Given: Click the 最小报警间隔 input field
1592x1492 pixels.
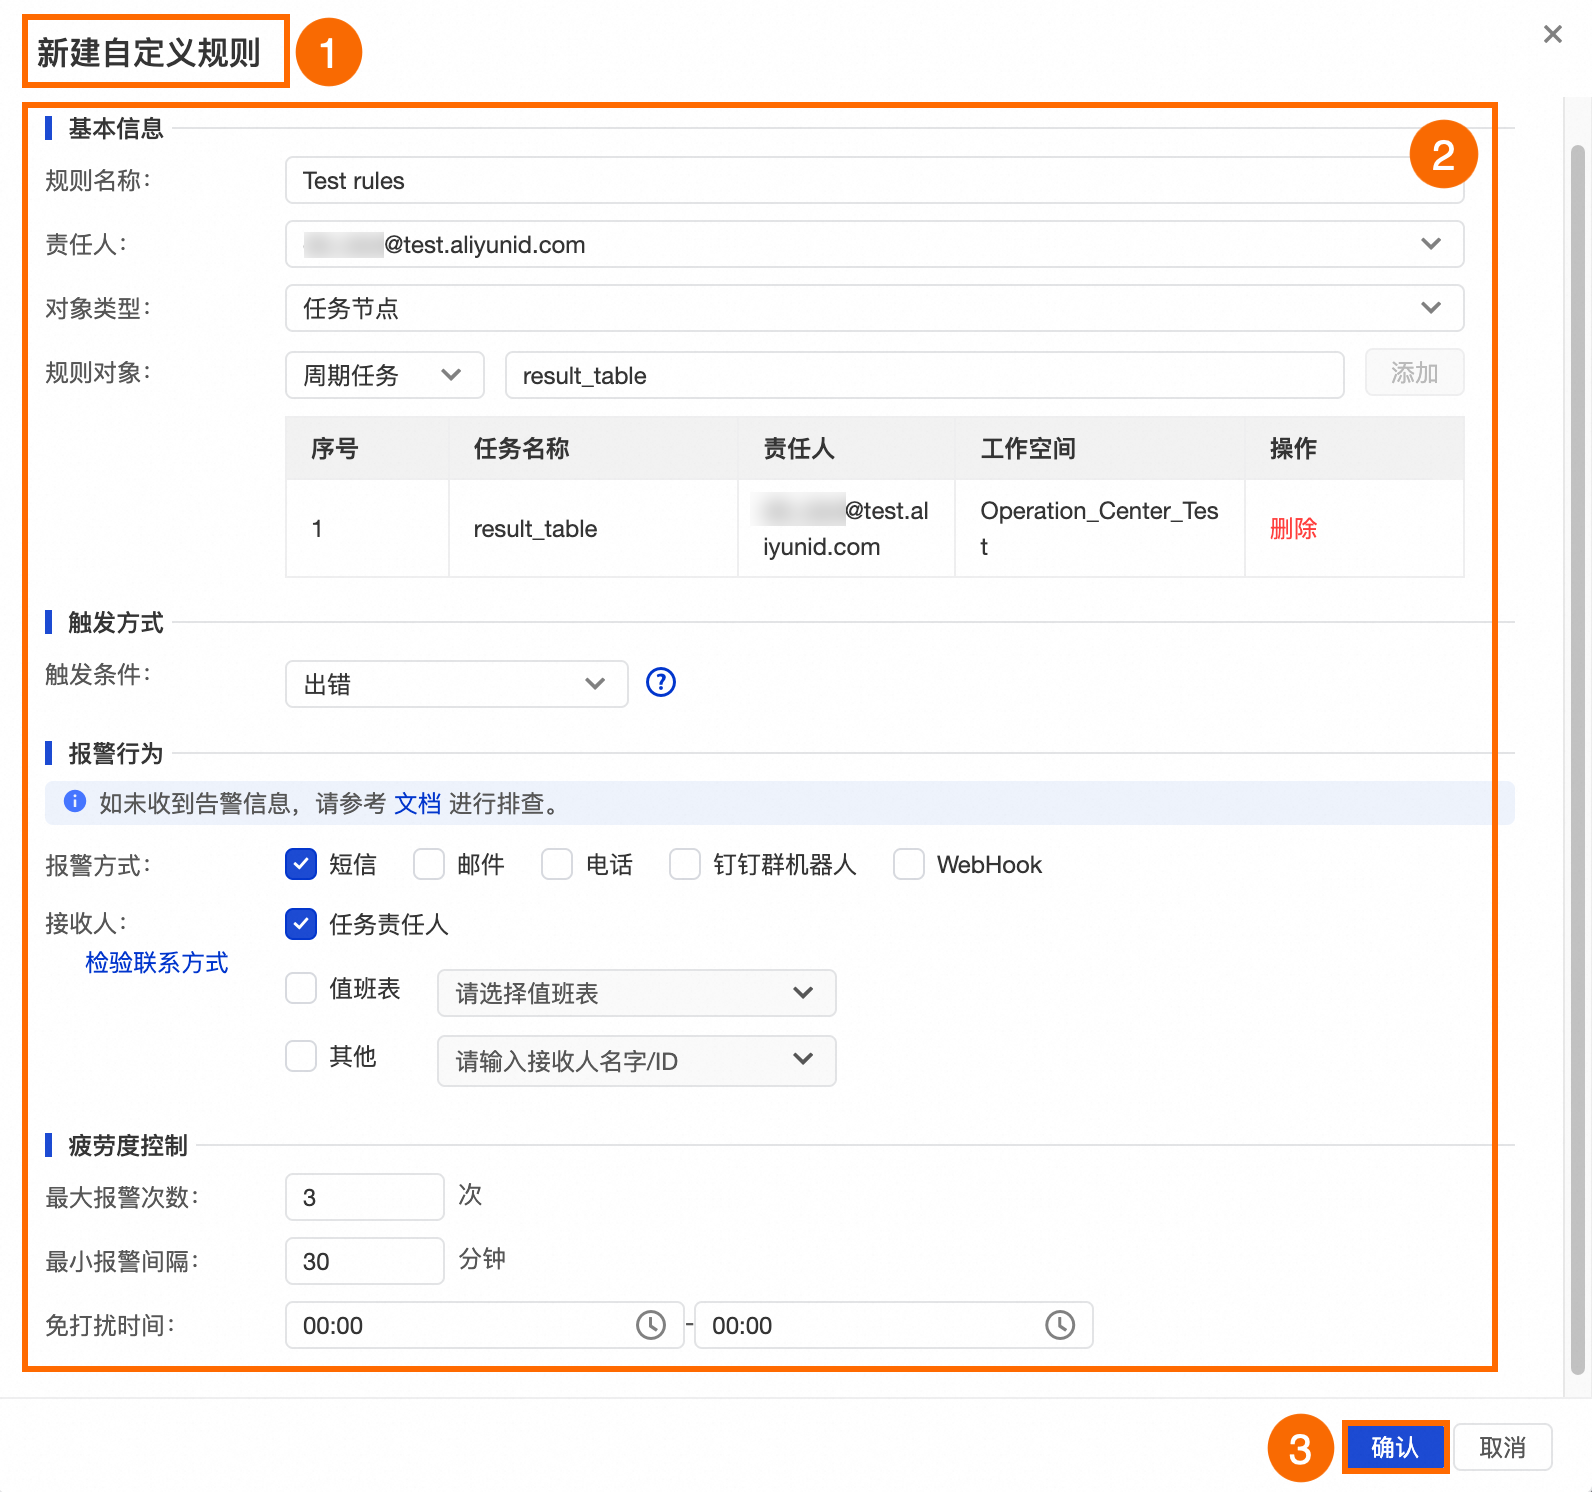Looking at the screenshot, I should (x=365, y=1261).
